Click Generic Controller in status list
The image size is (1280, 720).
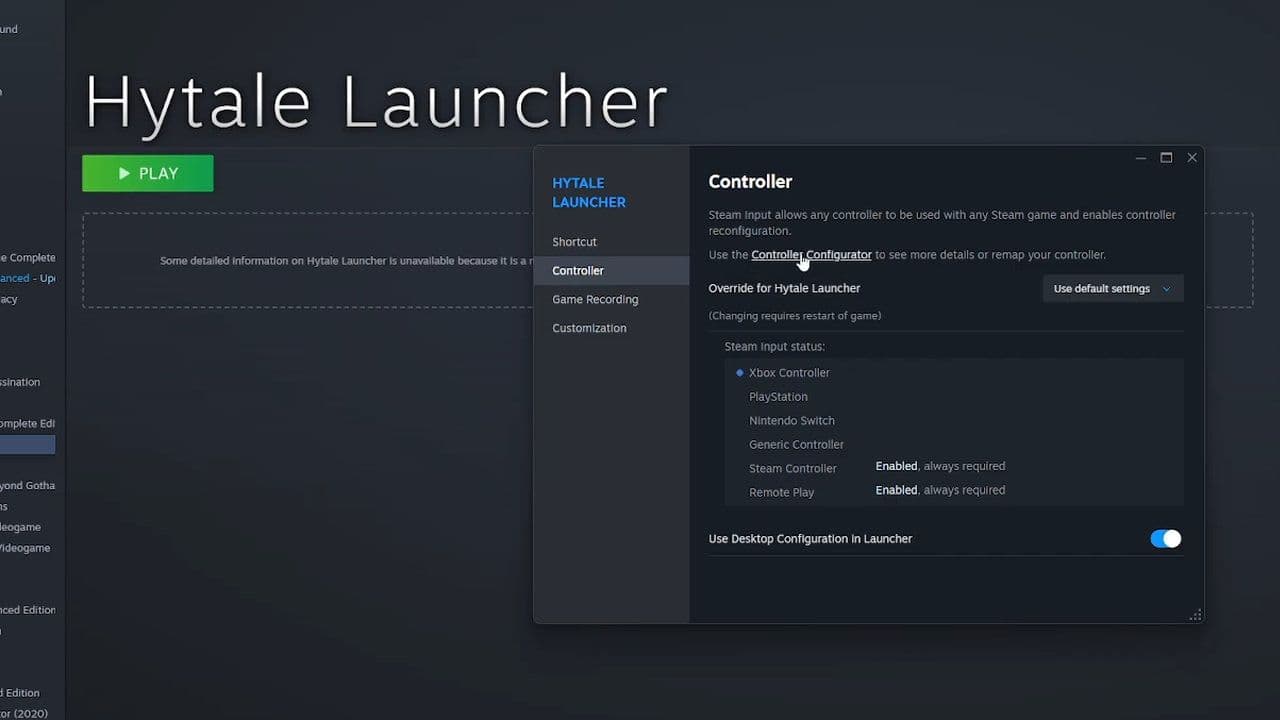pyautogui.click(x=796, y=445)
